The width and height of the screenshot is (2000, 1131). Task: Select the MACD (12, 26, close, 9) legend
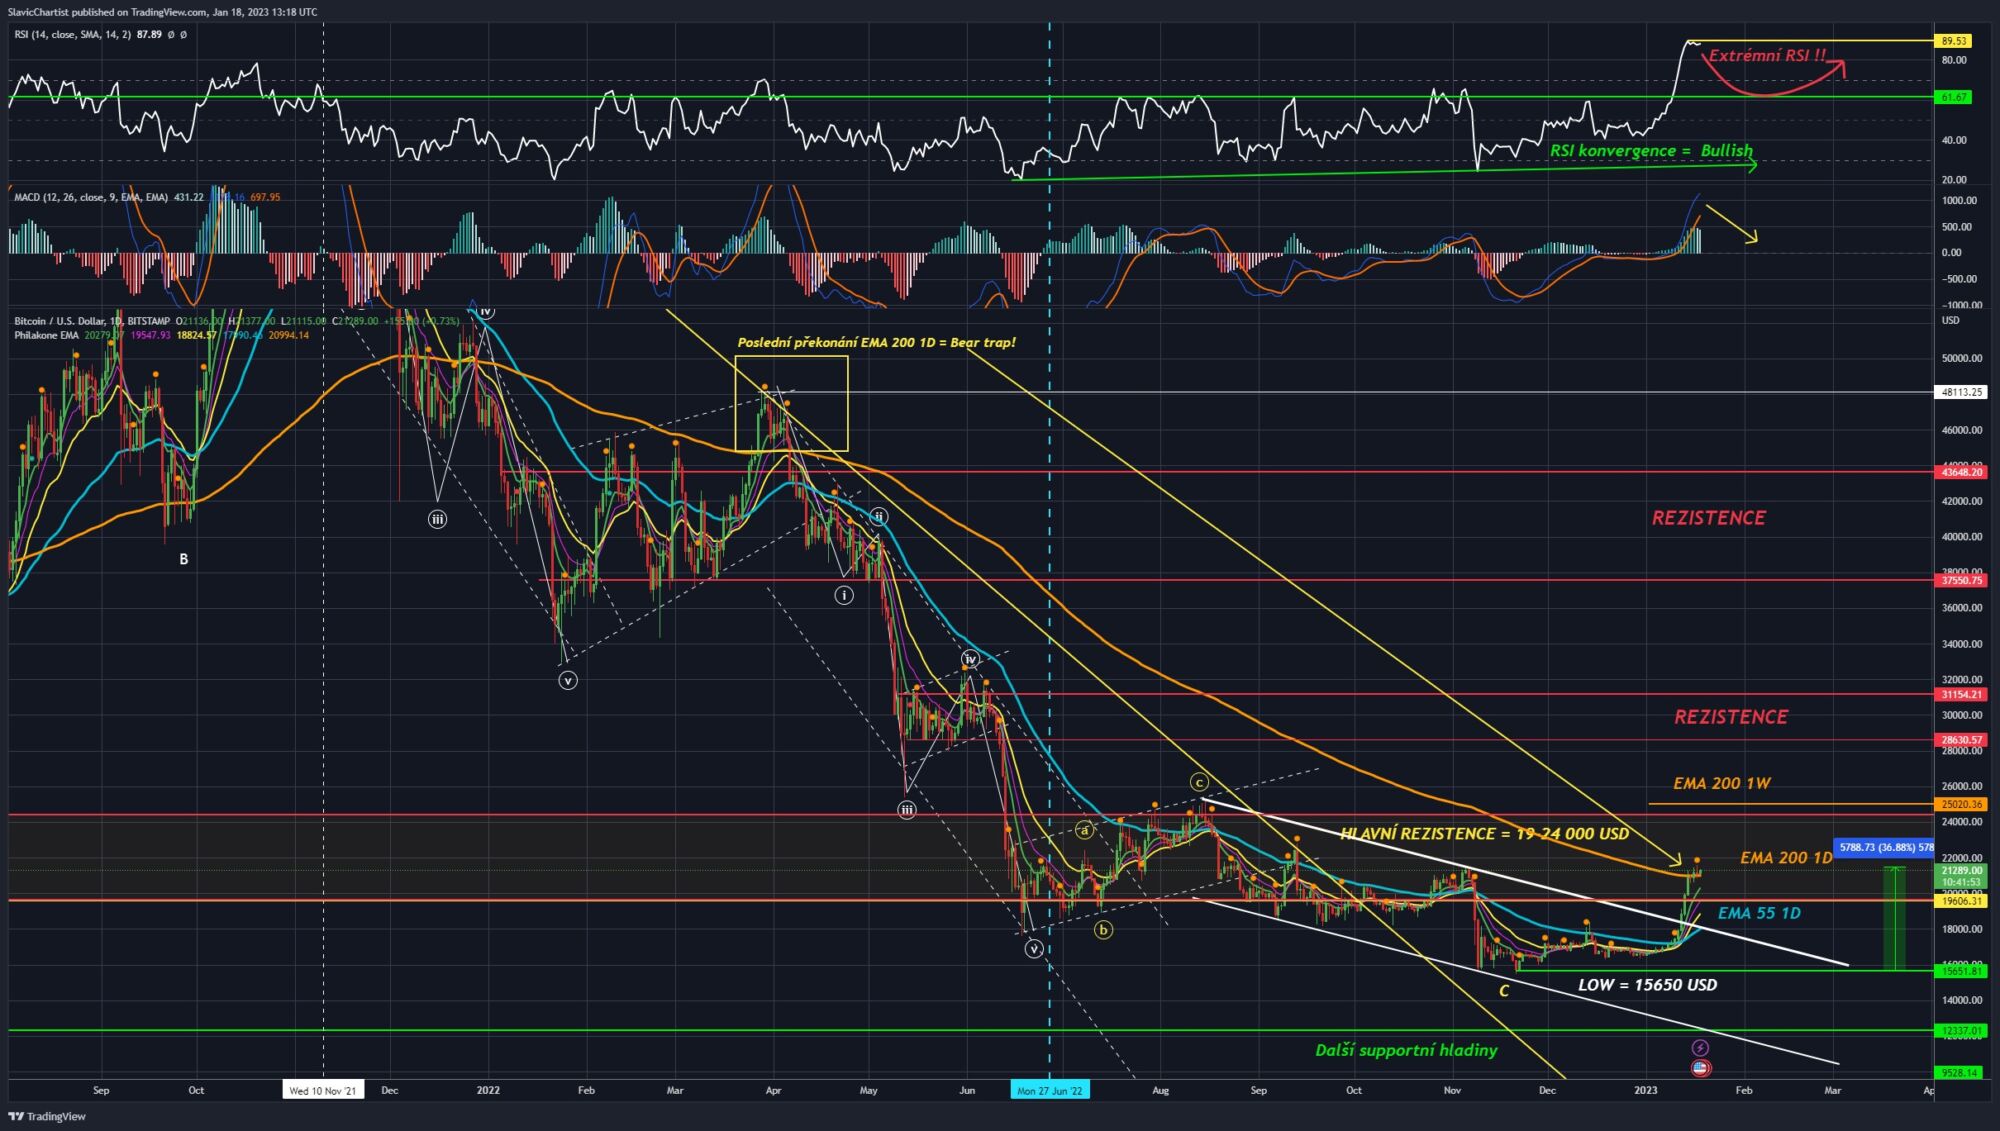point(91,197)
